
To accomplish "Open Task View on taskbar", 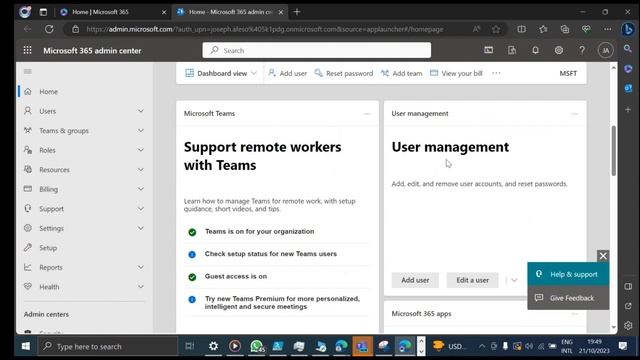I will click(x=190, y=346).
